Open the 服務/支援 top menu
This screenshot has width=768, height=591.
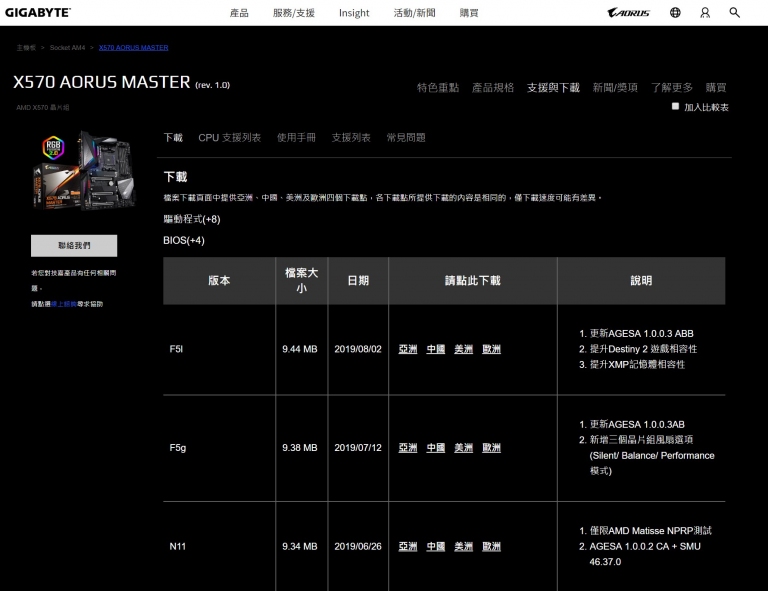293,13
